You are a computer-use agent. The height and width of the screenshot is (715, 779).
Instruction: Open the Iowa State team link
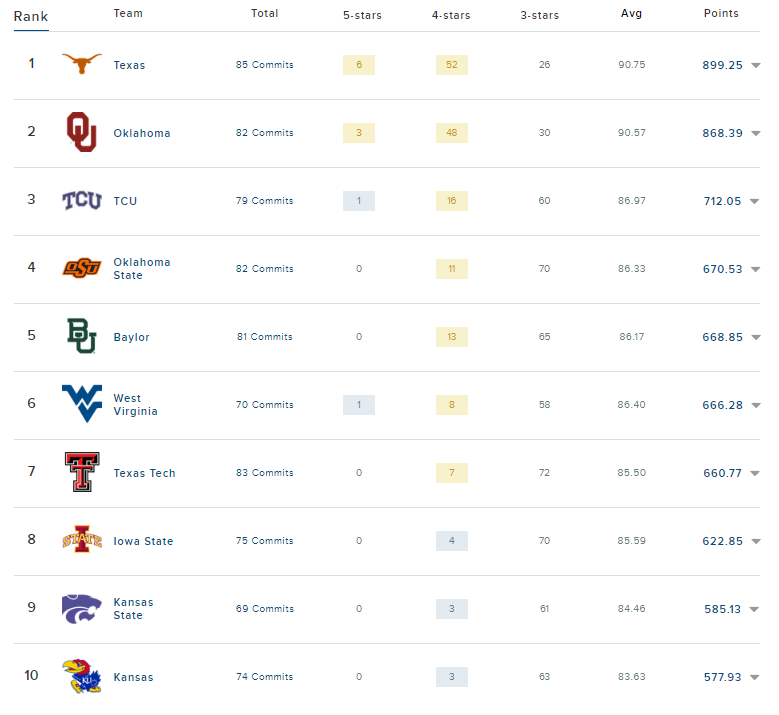click(143, 541)
